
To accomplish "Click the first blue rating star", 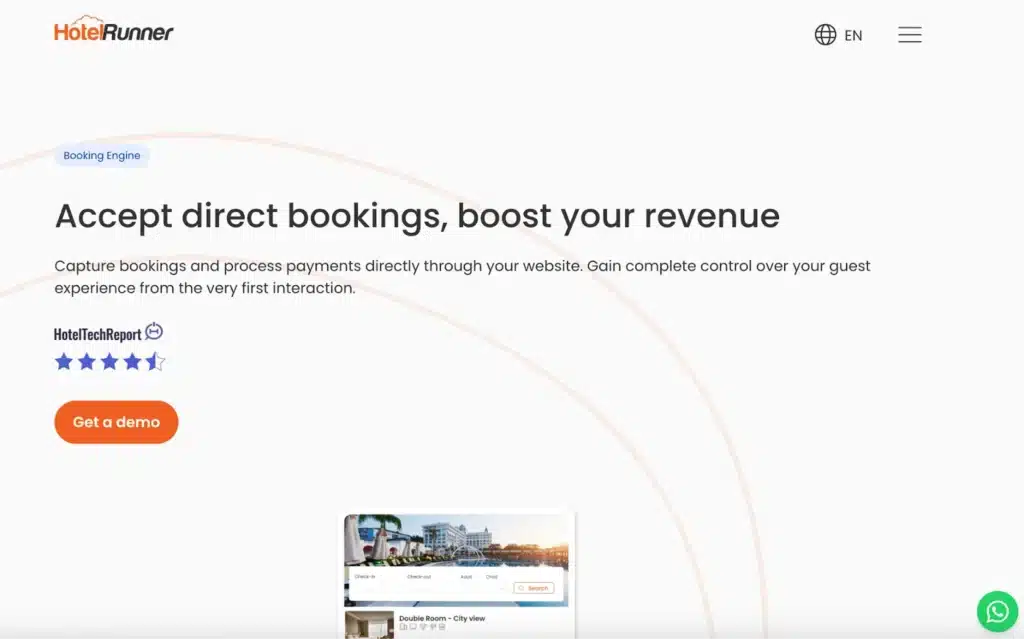I will pyautogui.click(x=63, y=361).
